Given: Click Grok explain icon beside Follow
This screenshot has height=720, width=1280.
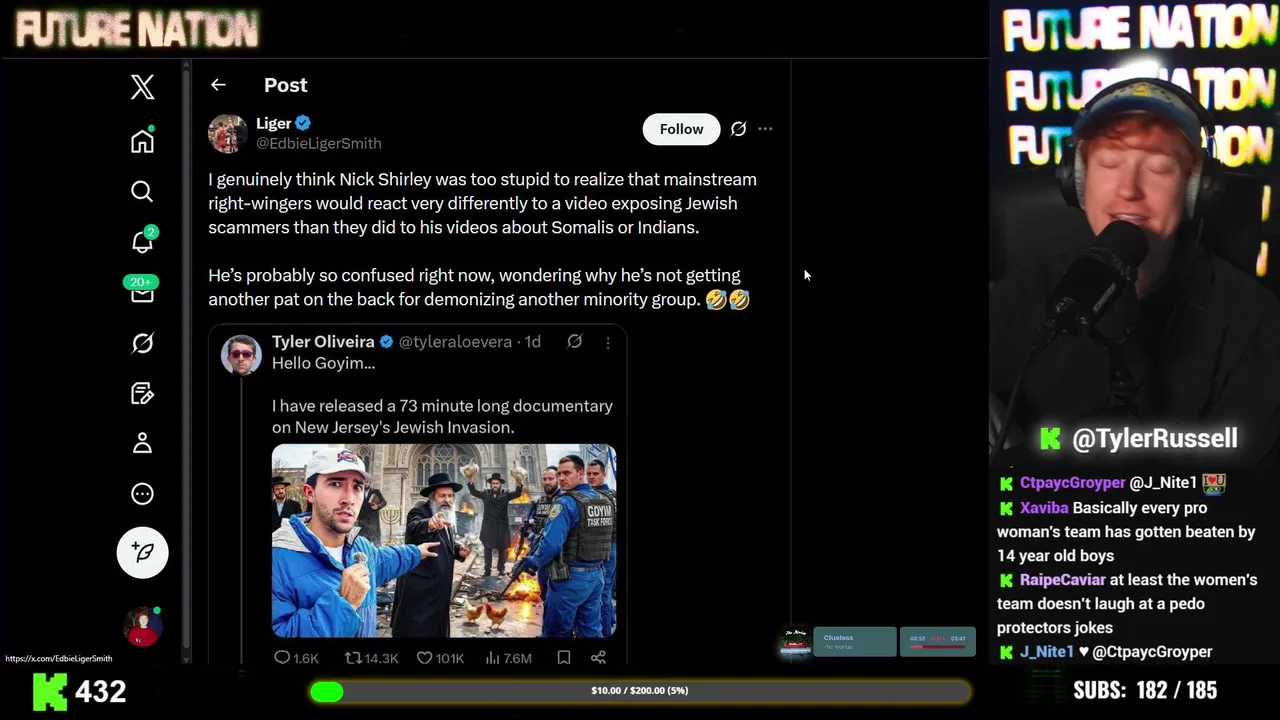Looking at the screenshot, I should [738, 129].
